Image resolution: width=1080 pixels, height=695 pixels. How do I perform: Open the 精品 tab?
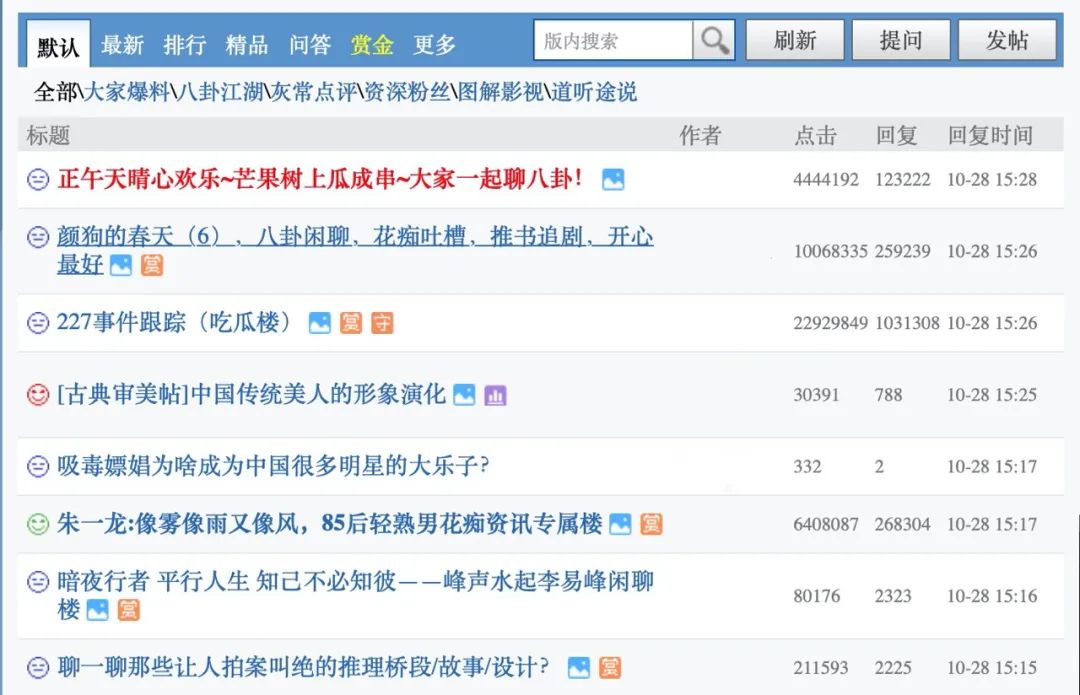click(x=247, y=45)
